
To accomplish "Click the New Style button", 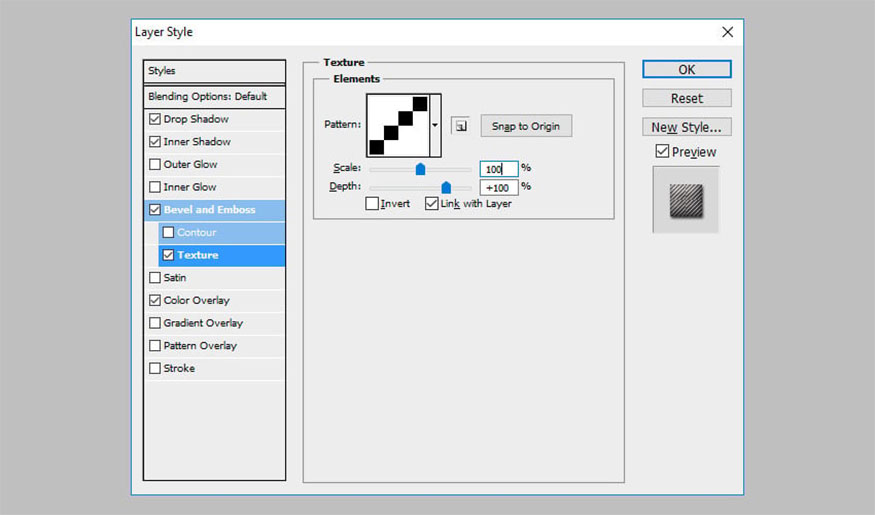I will point(686,127).
